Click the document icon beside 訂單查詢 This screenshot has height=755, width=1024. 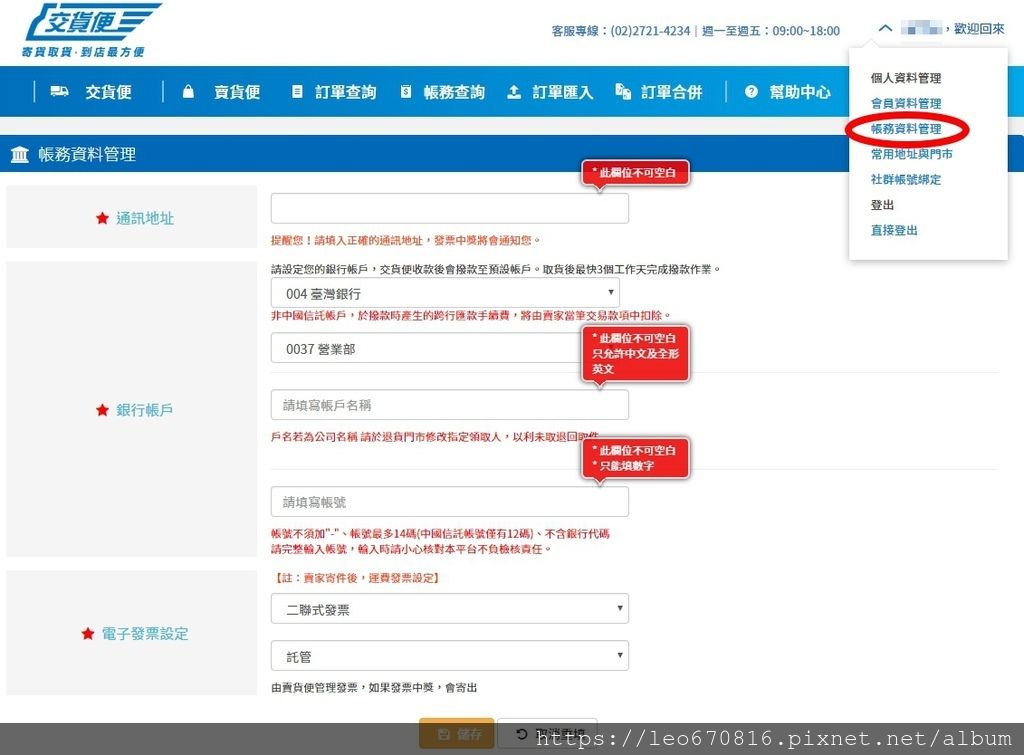pyautogui.click(x=297, y=91)
